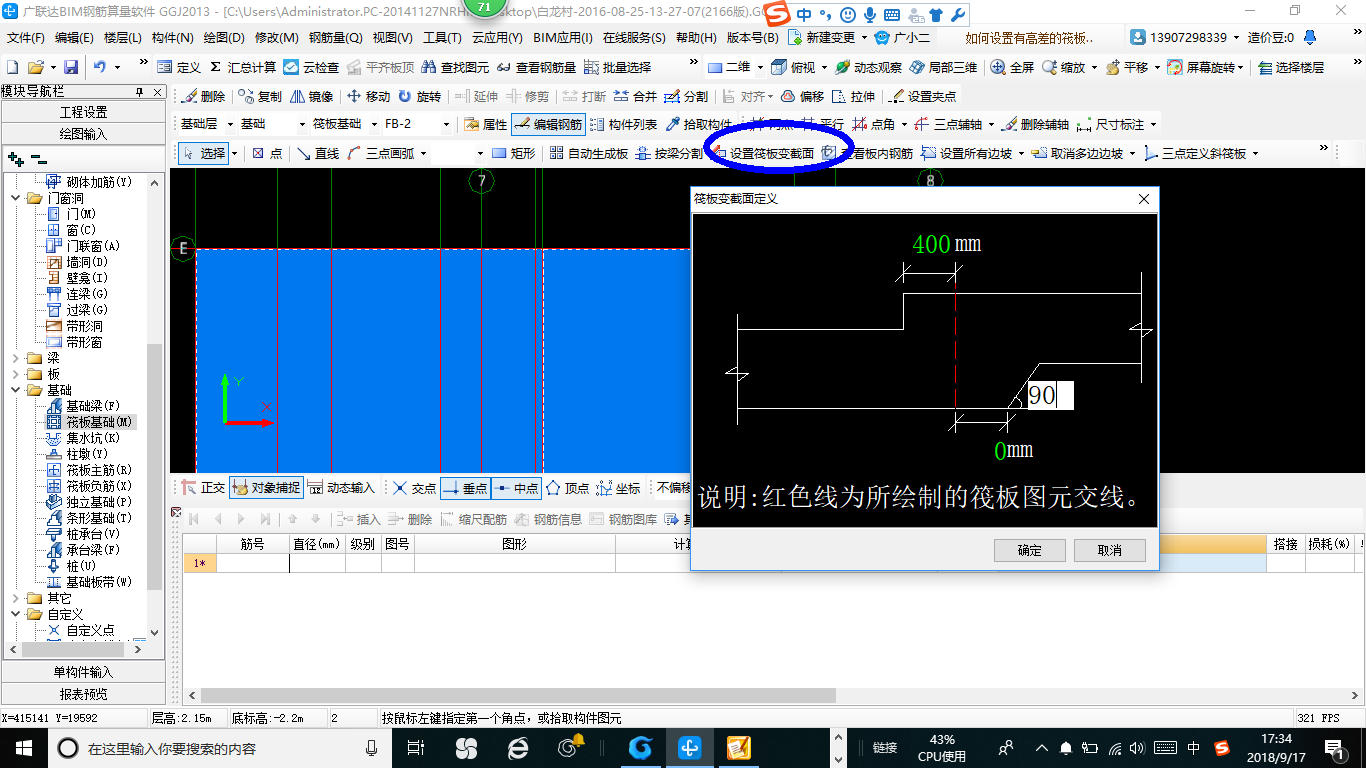
Task: Toggle 坐标 coordinate snap
Action: click(618, 488)
